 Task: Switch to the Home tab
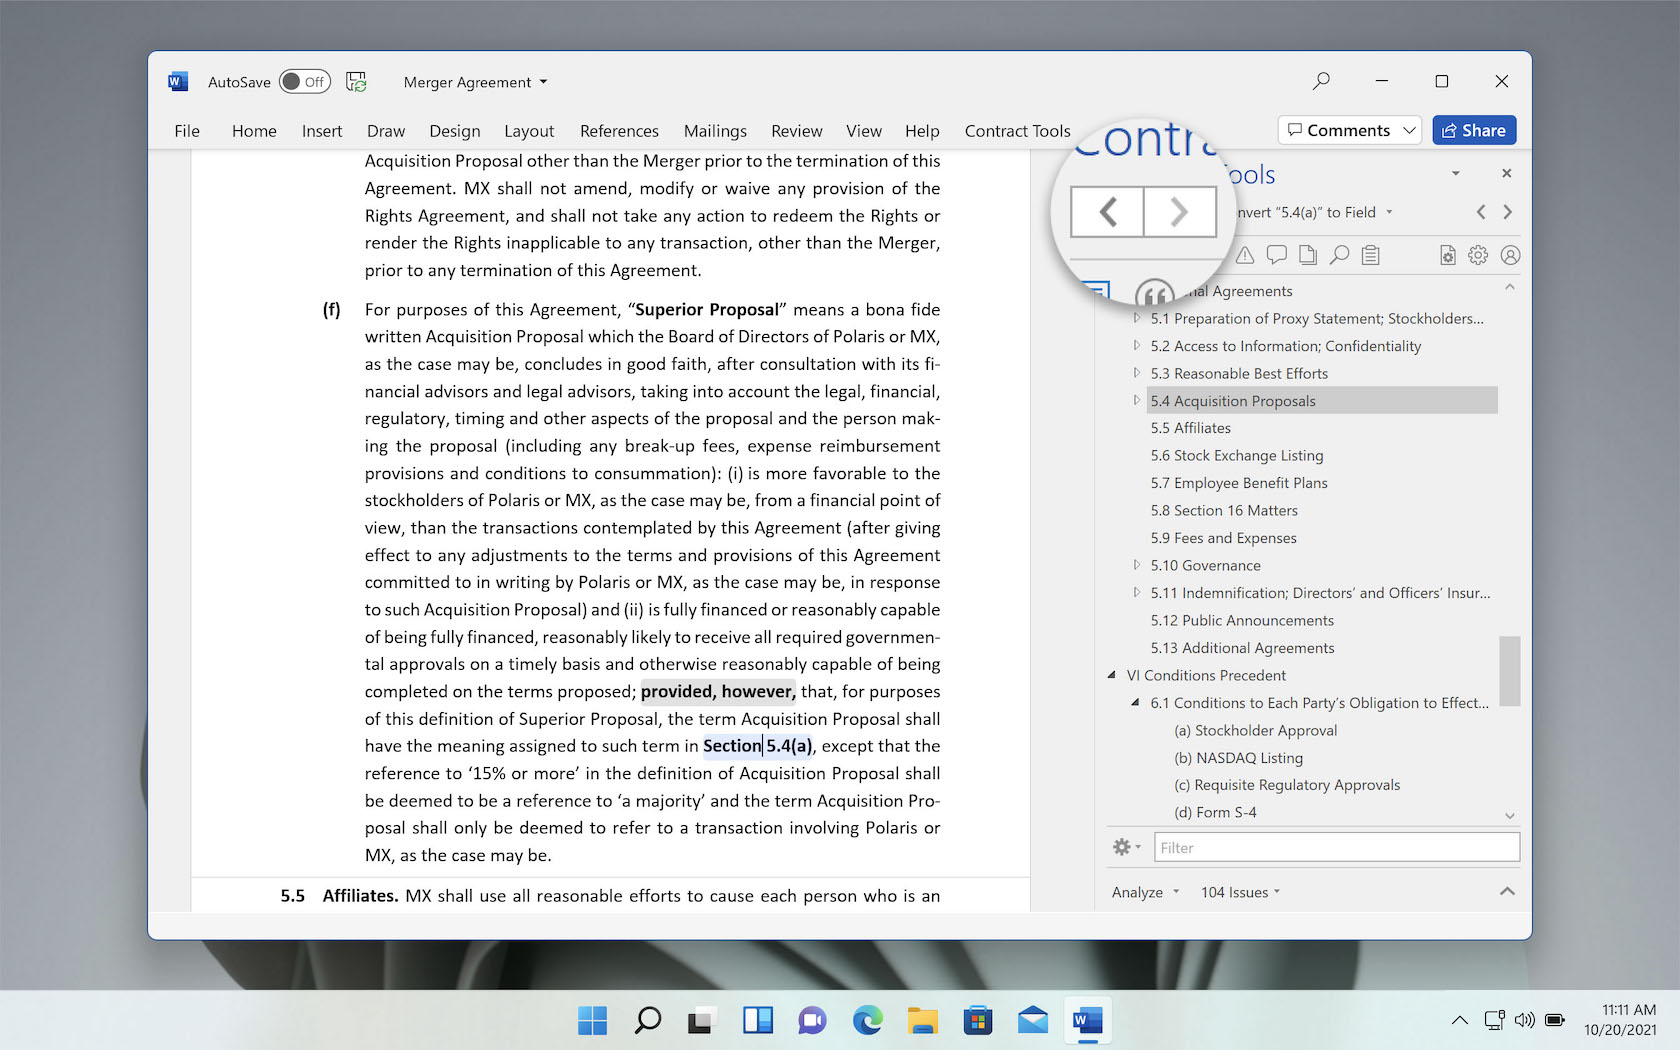tap(254, 131)
